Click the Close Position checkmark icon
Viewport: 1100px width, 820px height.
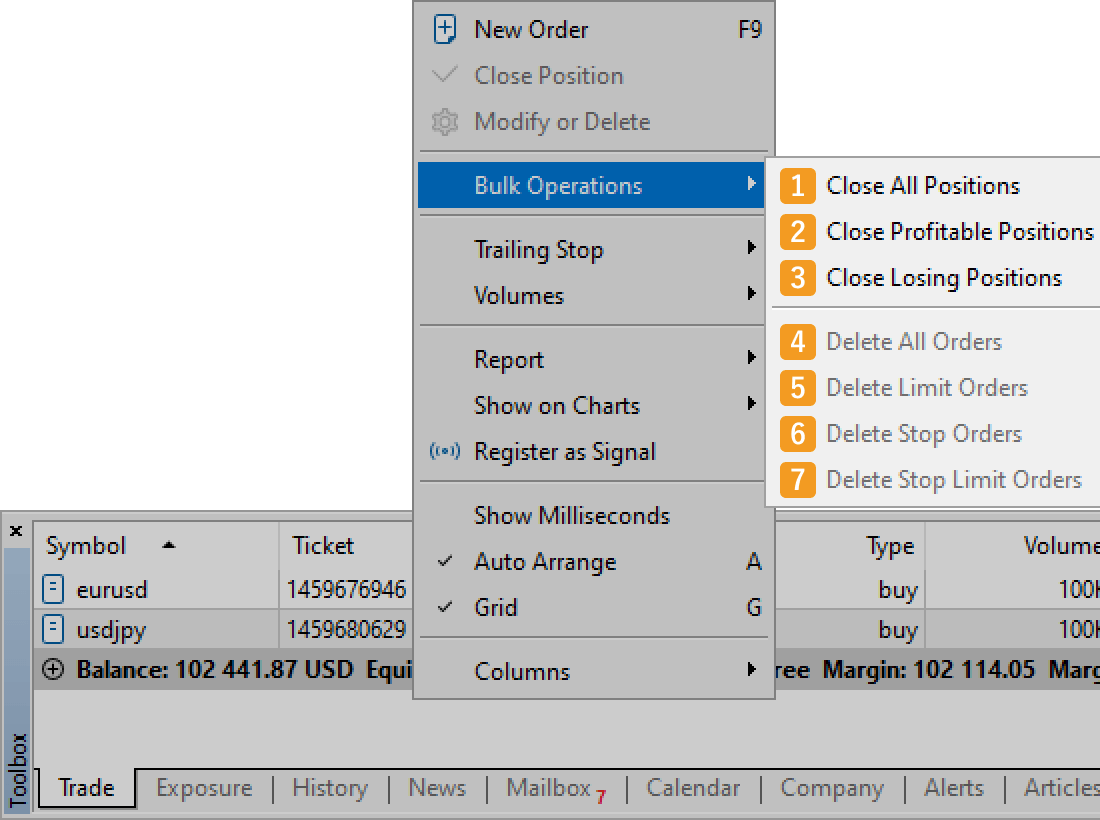444,74
